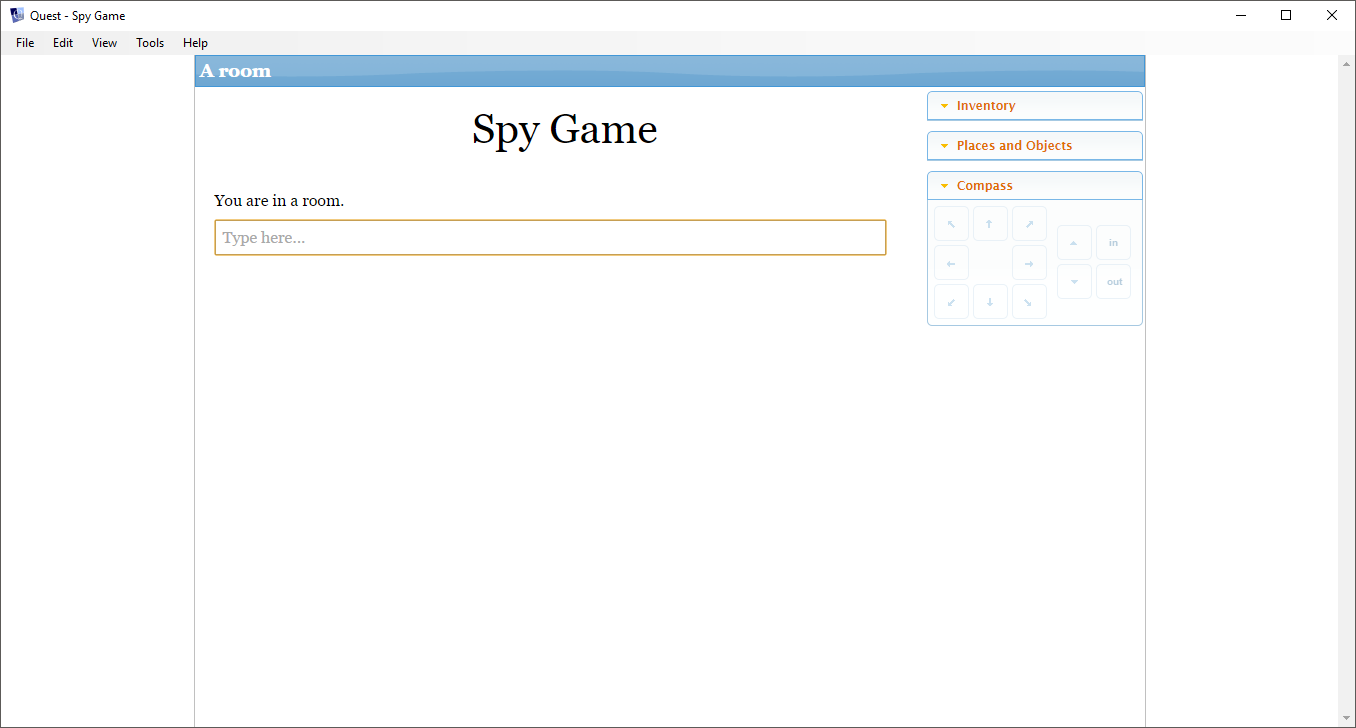Screen dimensions: 1356x728
Task: Go south with the compass arrow
Action: [990, 302]
